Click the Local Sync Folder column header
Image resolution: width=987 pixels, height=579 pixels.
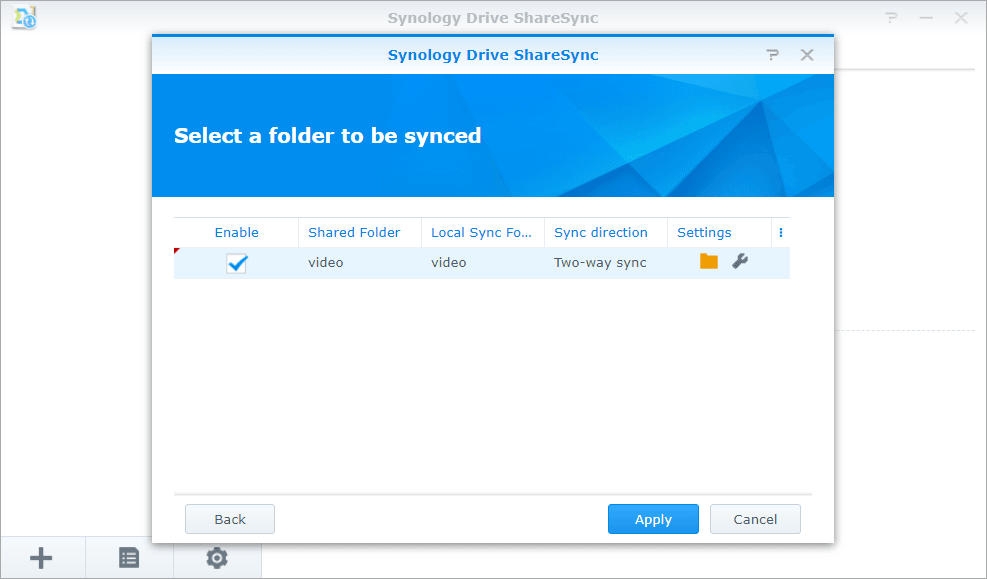coord(482,232)
